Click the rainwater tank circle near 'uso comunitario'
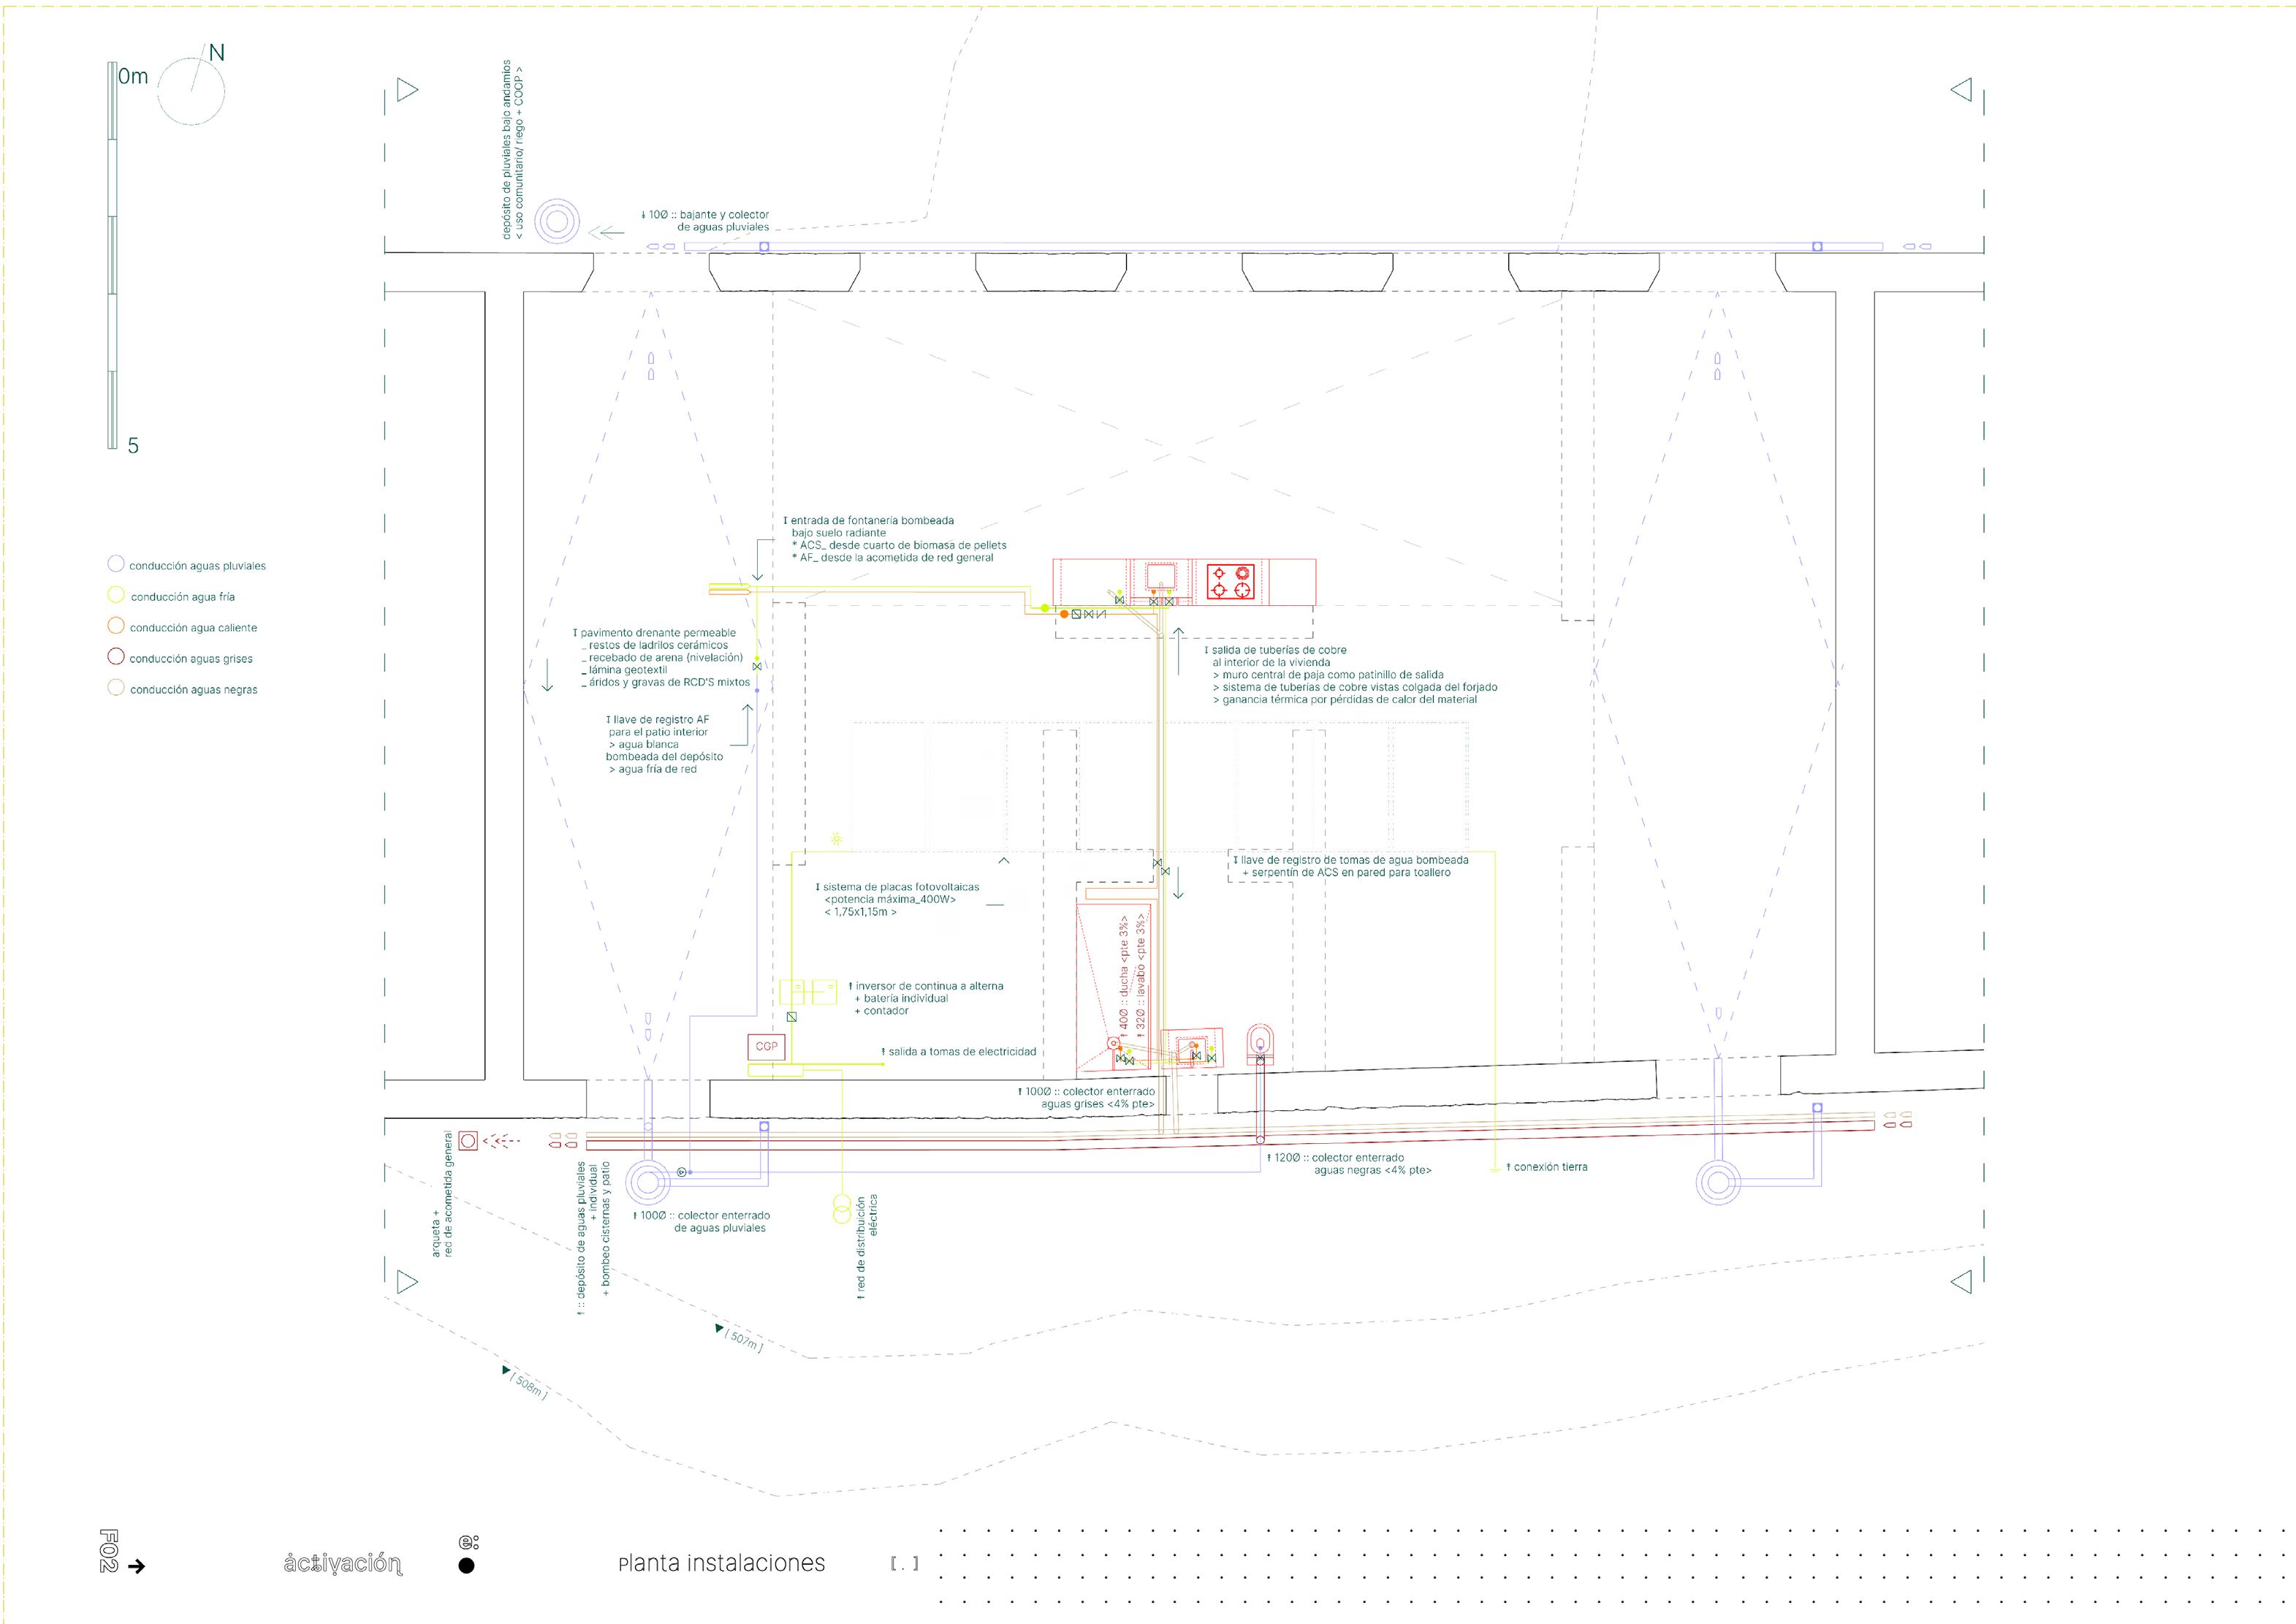The height and width of the screenshot is (1624, 2296). (557, 221)
